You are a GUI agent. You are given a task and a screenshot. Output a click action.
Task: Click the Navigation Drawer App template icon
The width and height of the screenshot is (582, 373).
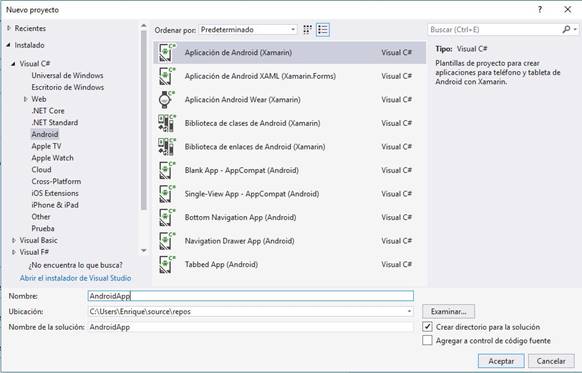pyautogui.click(x=167, y=241)
